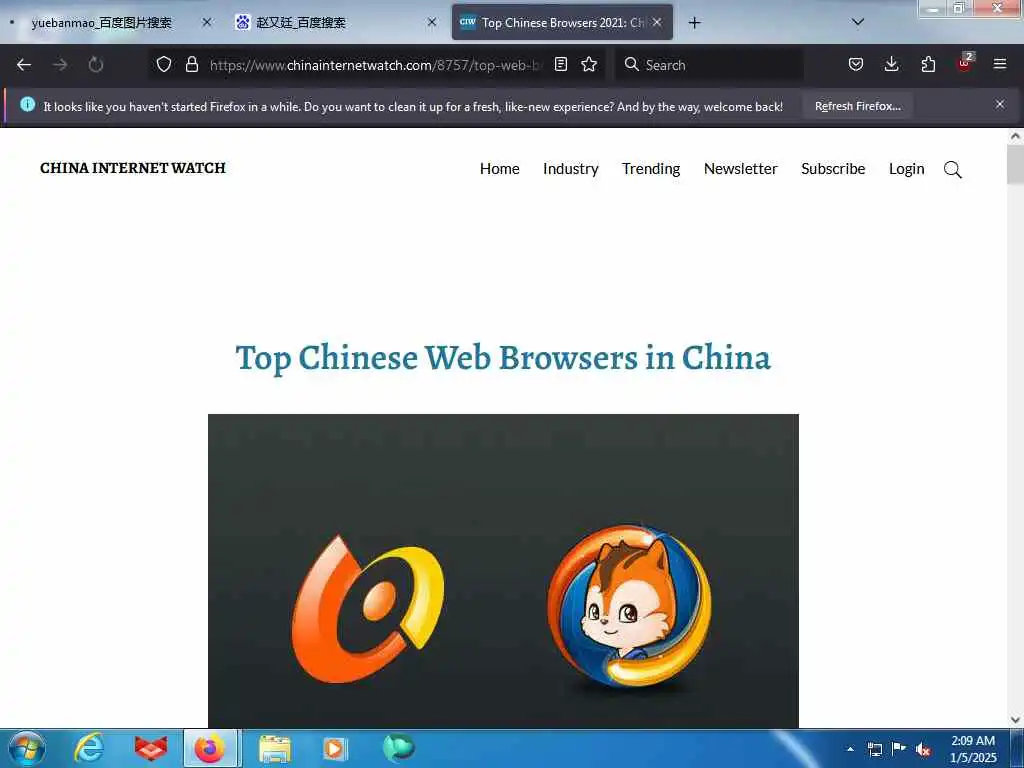Expand the list all tabs chevron
1024x768 pixels.
click(858, 22)
